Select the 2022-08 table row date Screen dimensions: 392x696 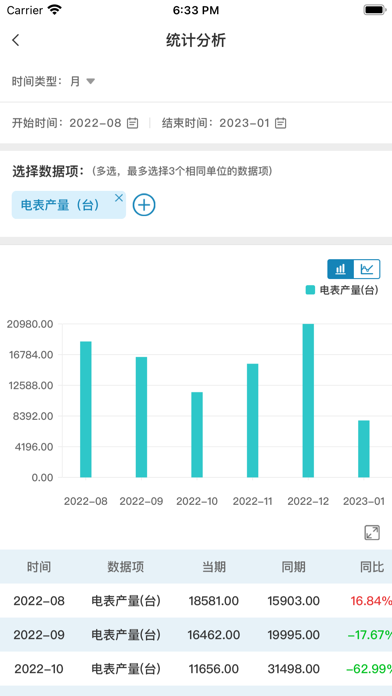pyautogui.click(x=39, y=601)
